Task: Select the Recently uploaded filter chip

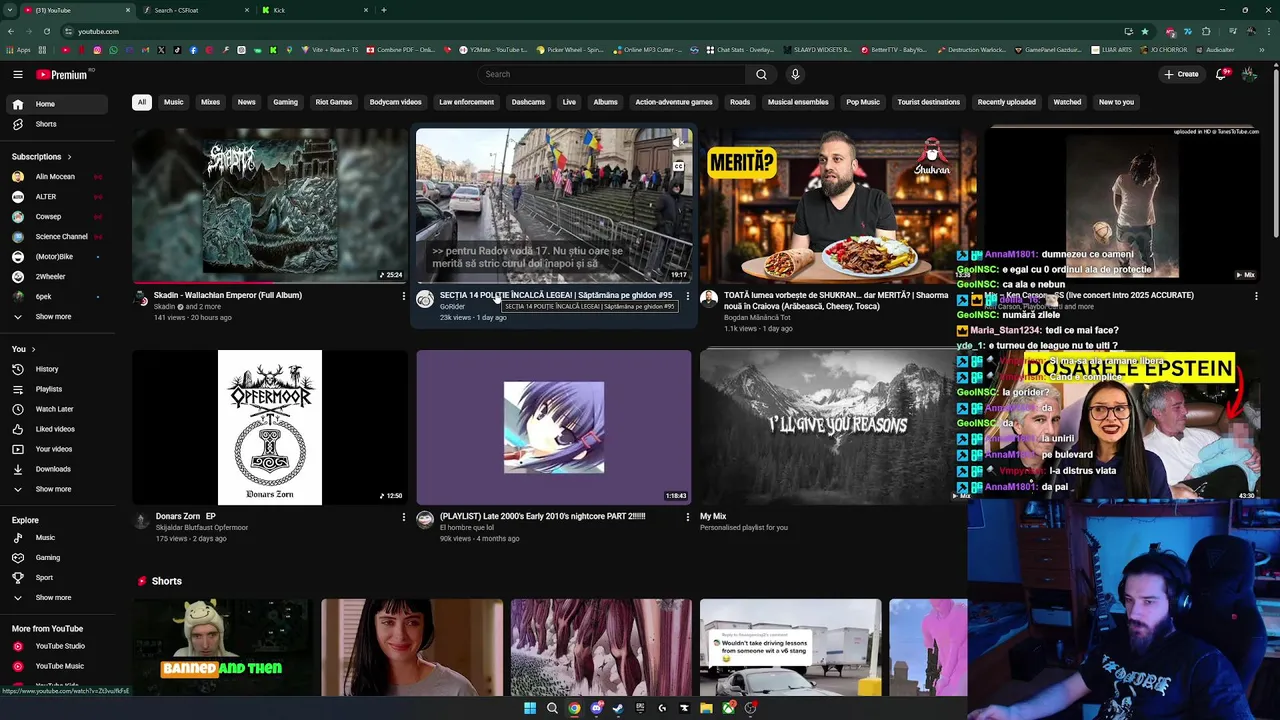Action: [x=1006, y=102]
